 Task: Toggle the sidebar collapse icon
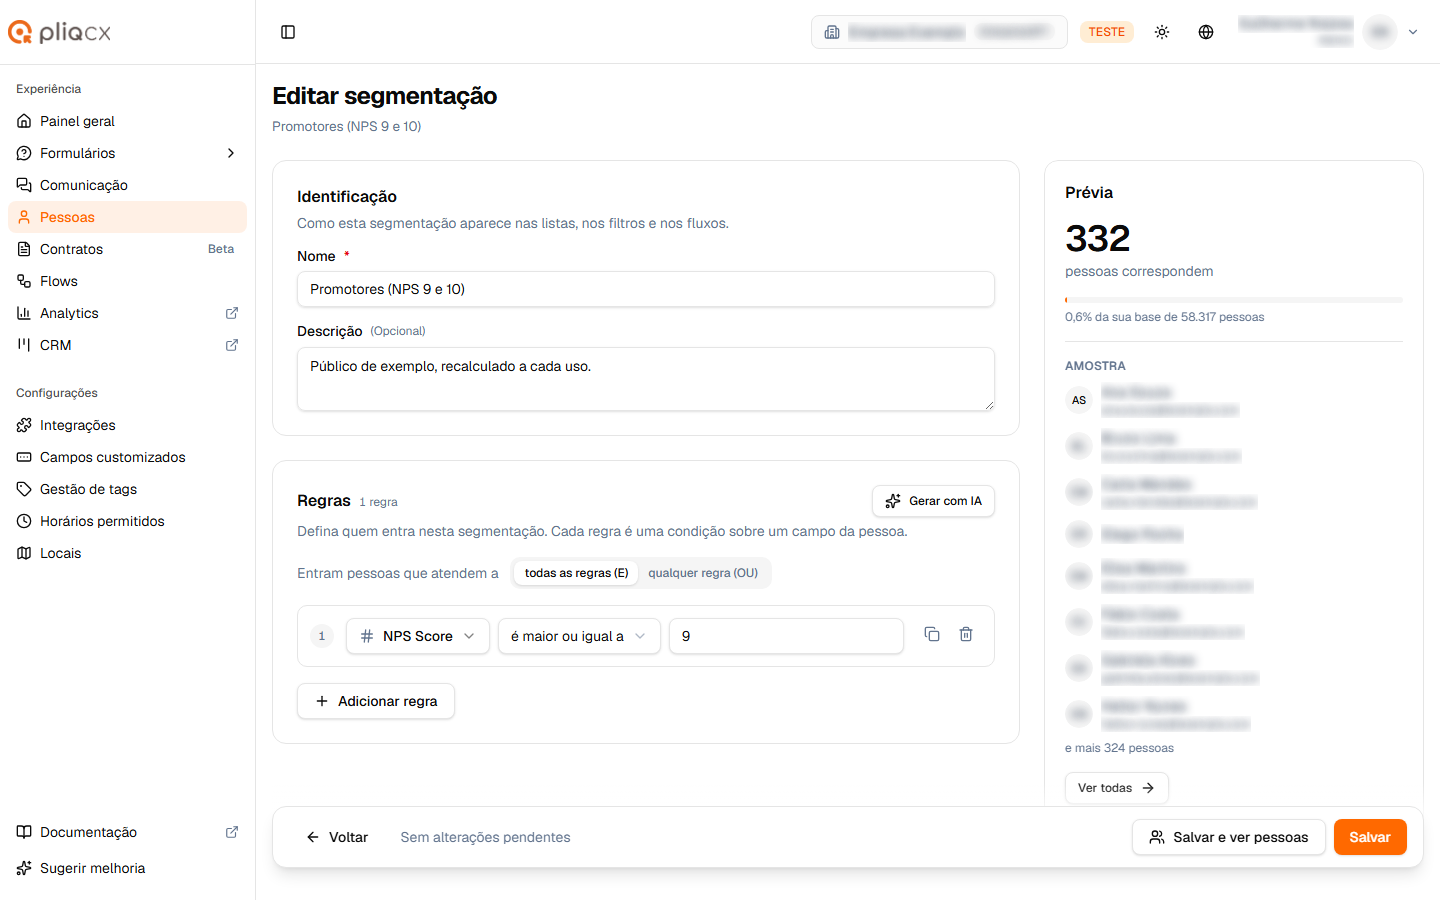coord(288,32)
